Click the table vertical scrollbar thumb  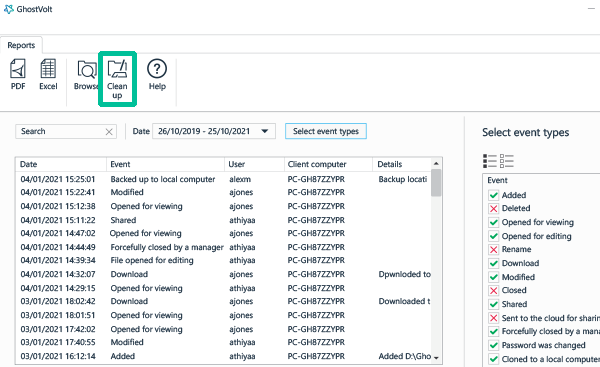(x=436, y=183)
